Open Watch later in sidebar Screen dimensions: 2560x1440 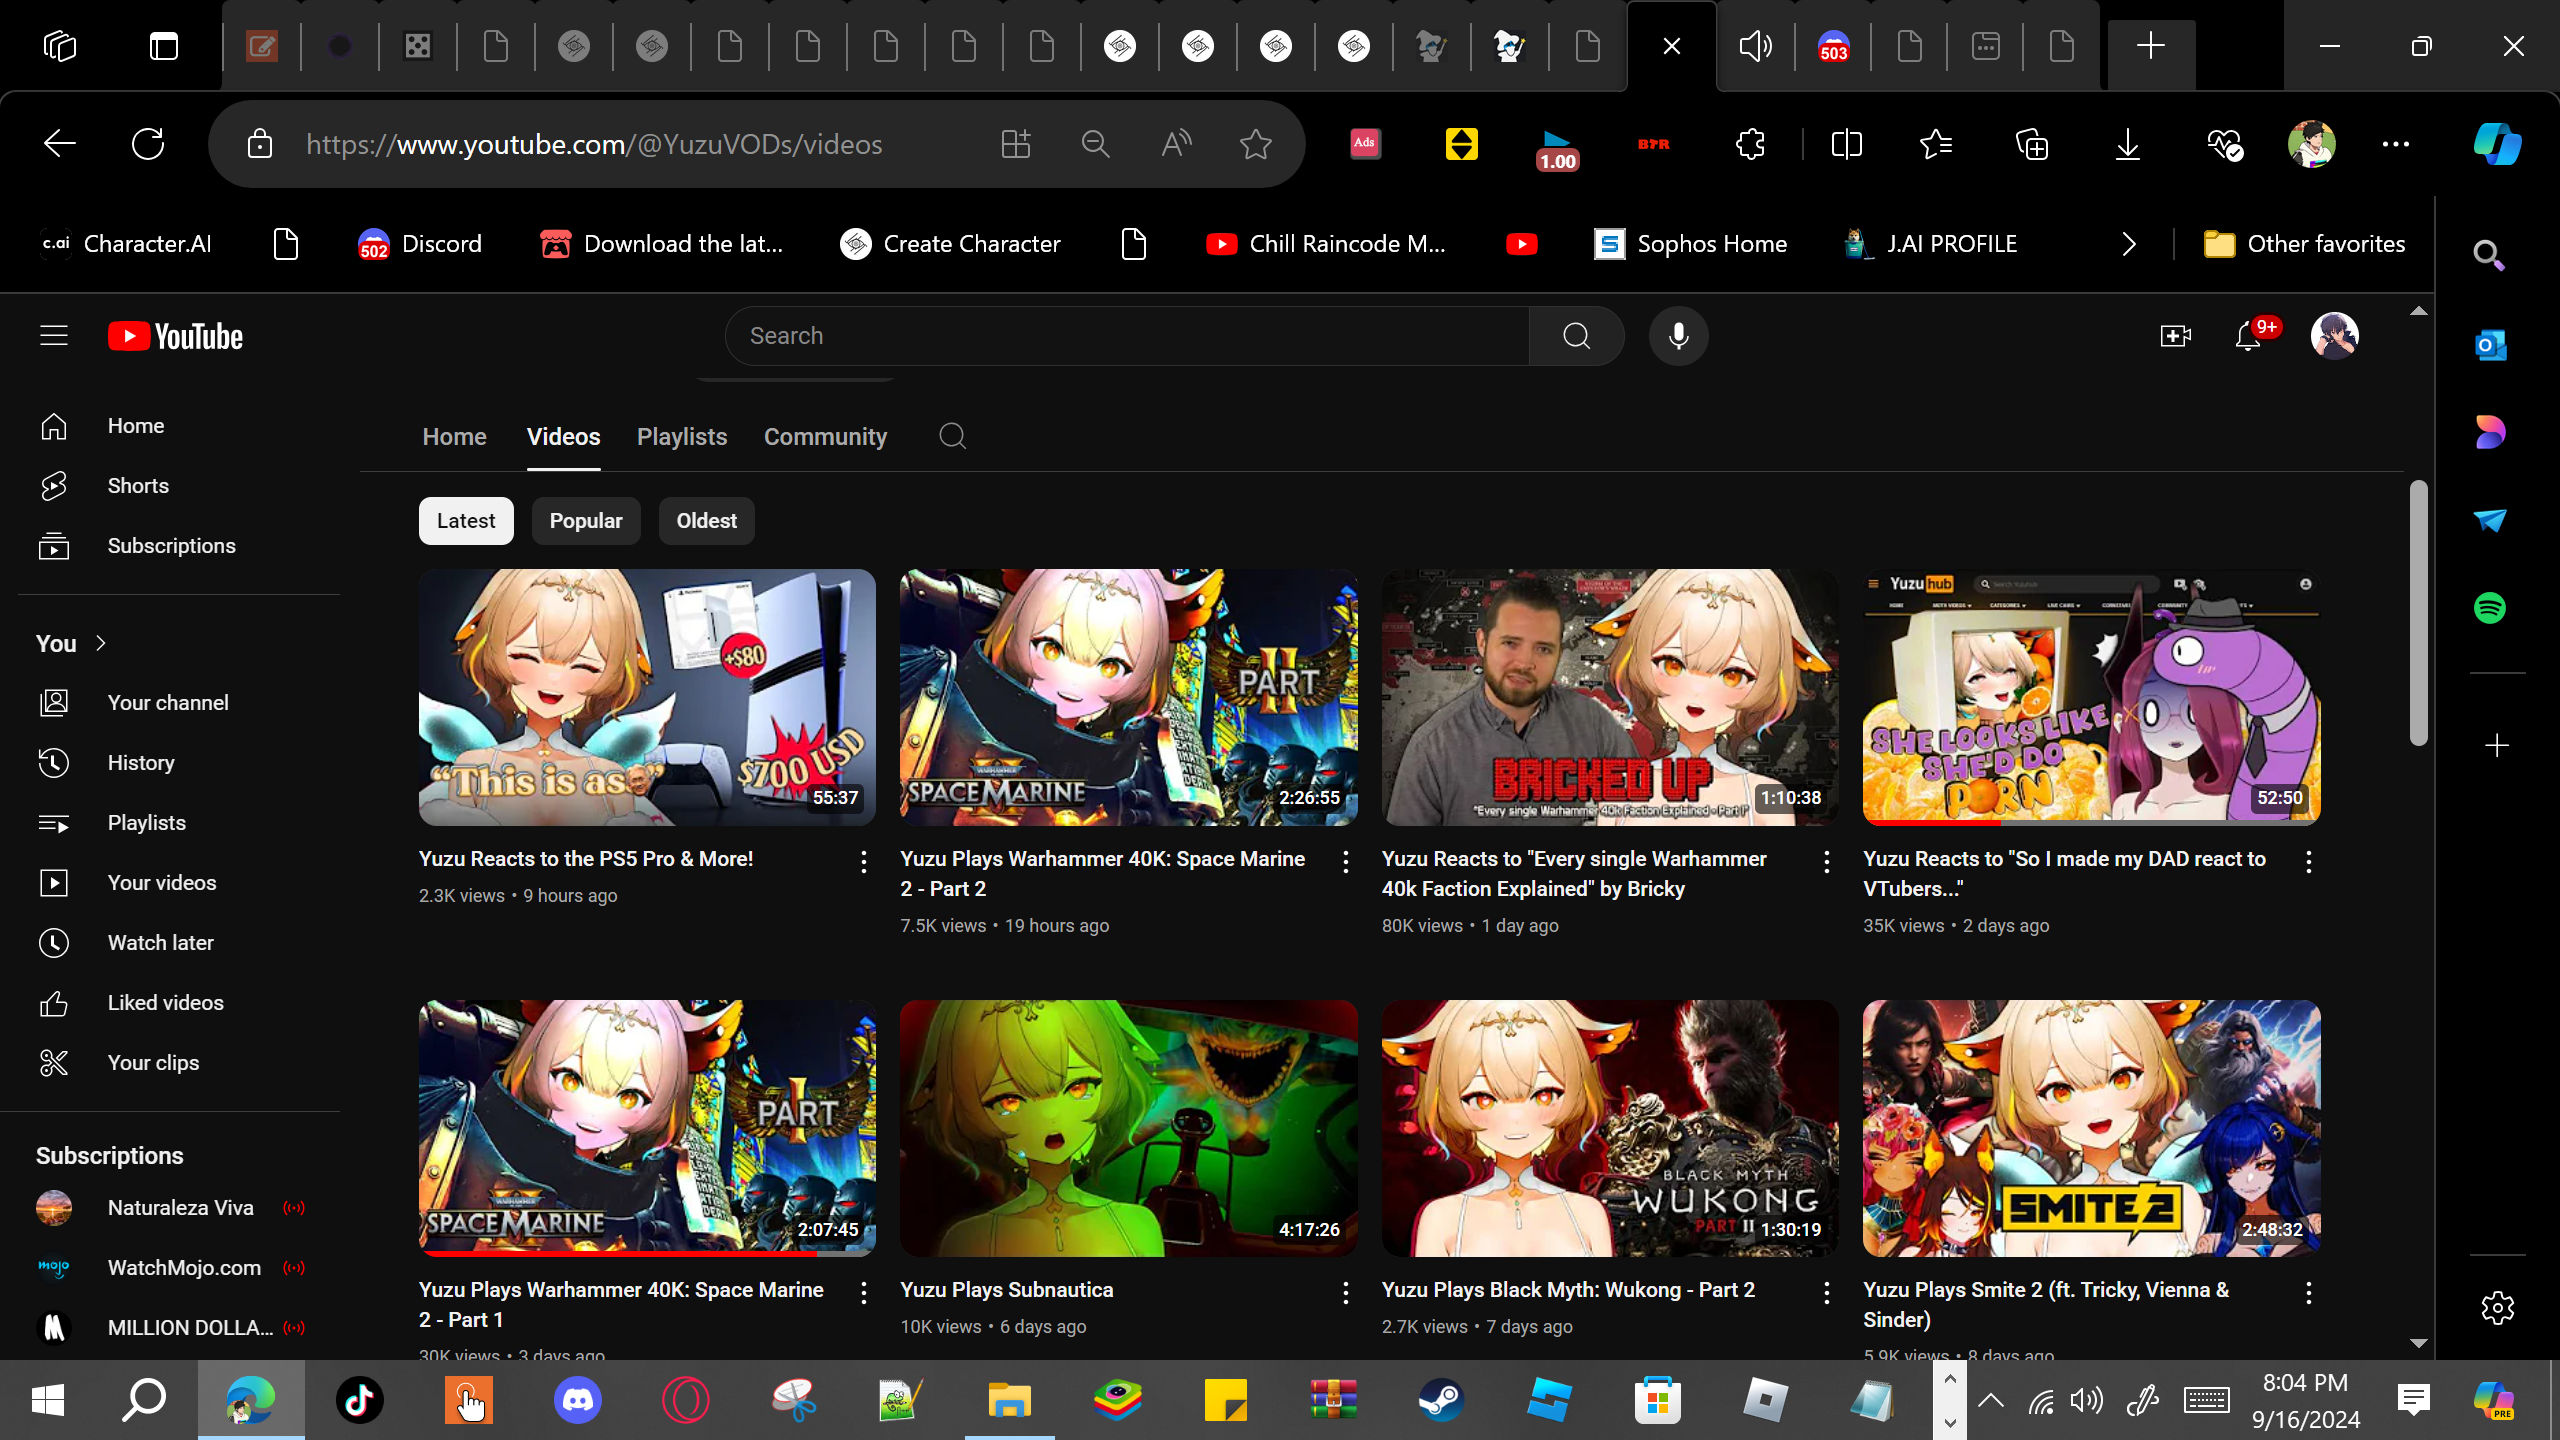click(160, 943)
